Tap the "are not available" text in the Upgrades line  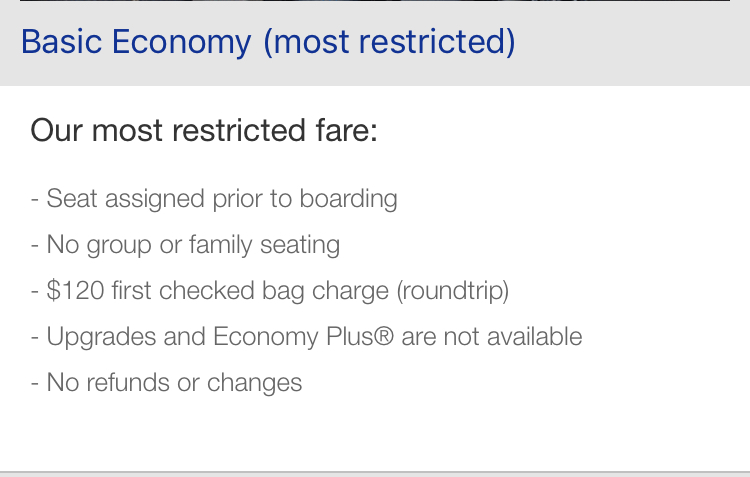pos(492,336)
